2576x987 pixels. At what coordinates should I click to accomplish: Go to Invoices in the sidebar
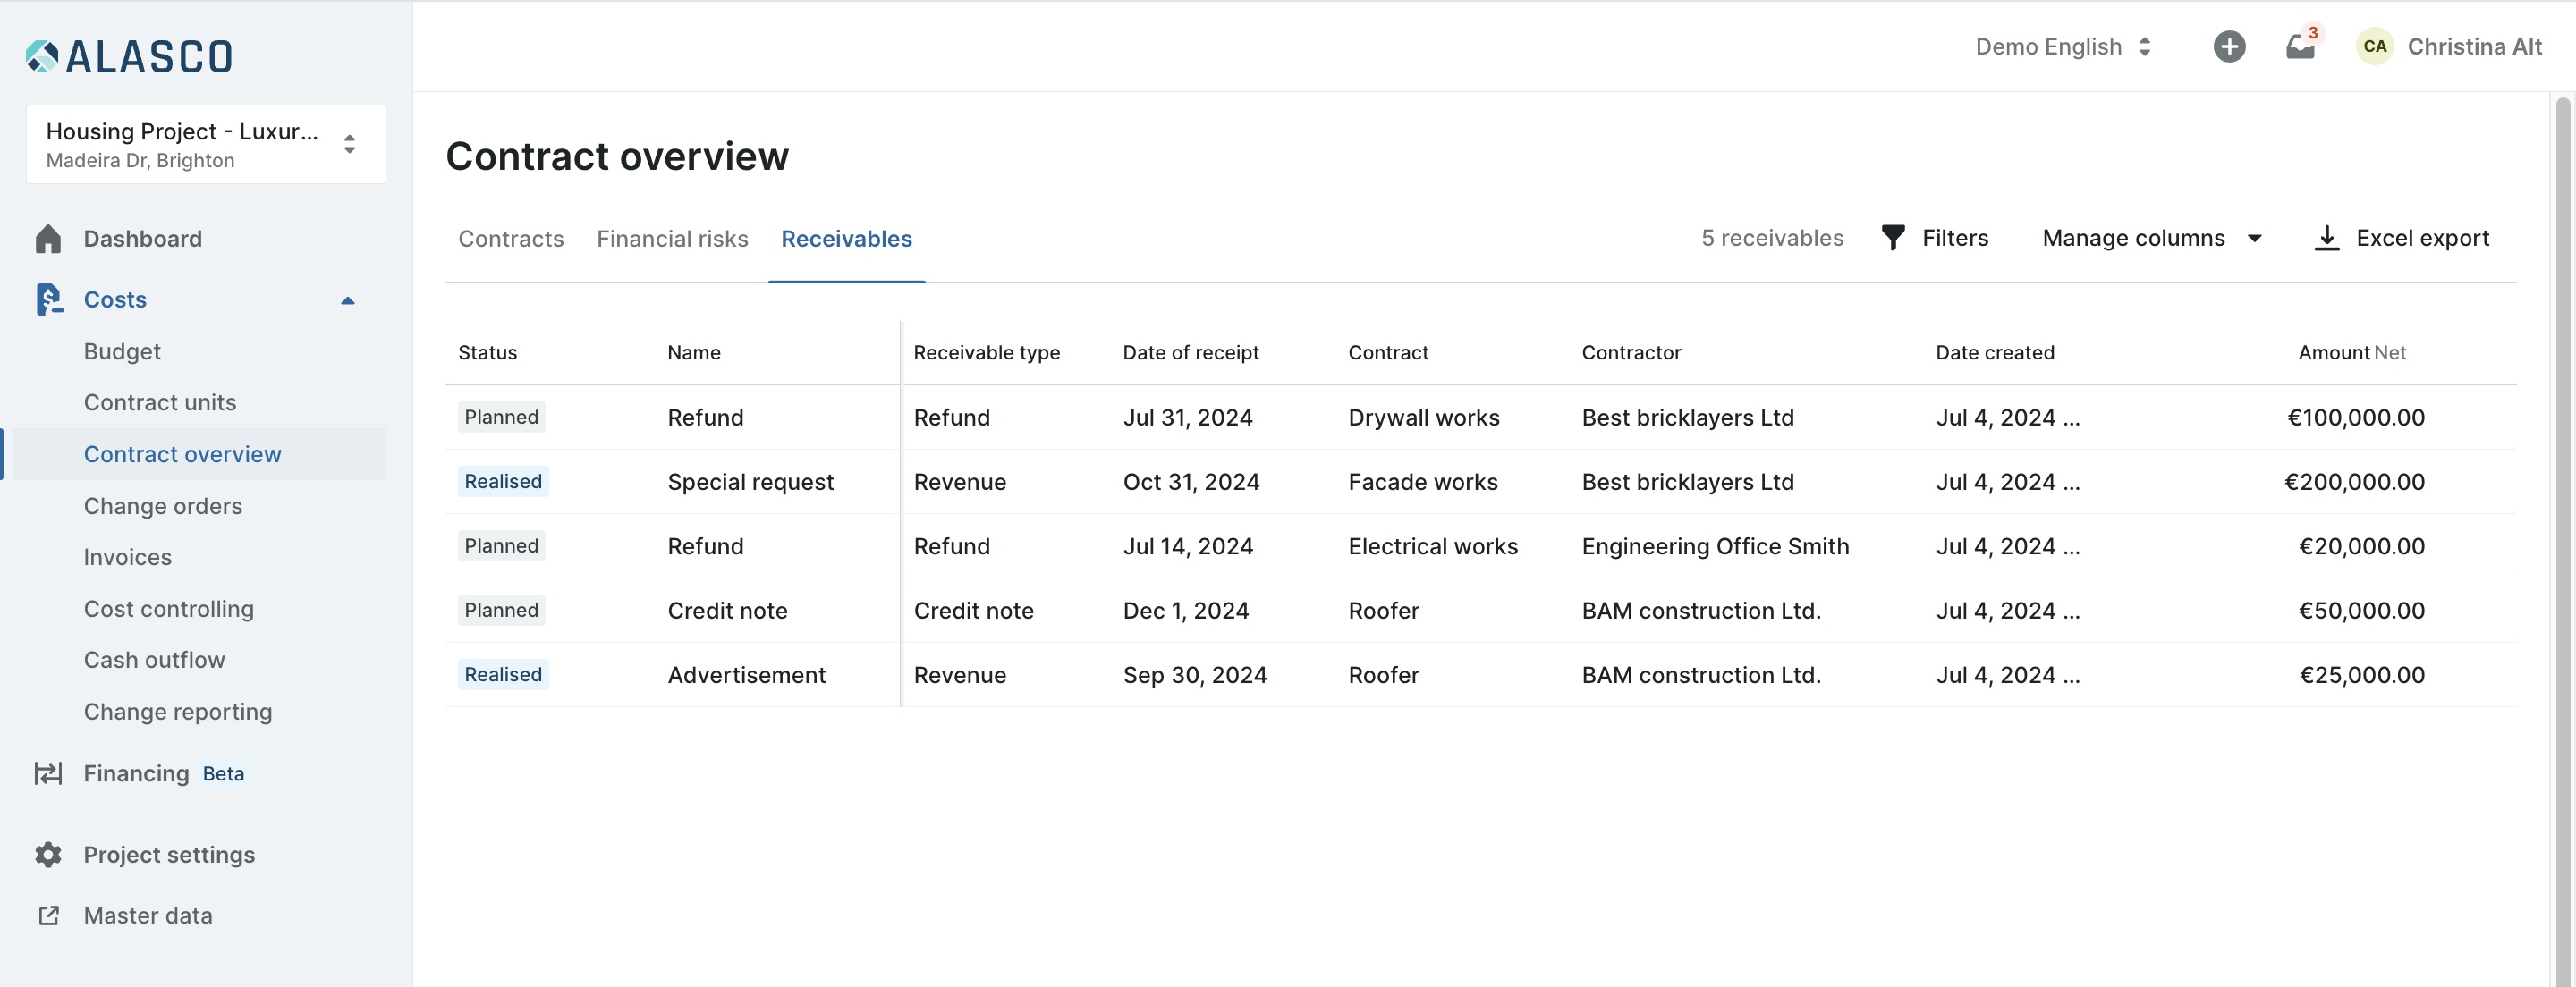128,557
